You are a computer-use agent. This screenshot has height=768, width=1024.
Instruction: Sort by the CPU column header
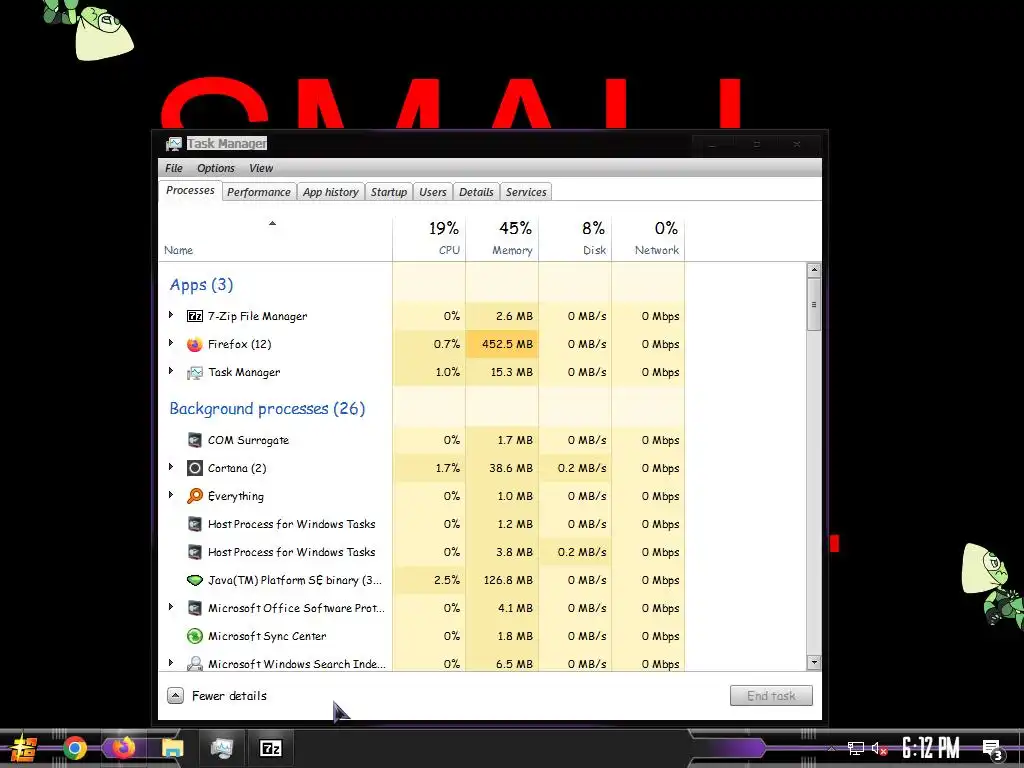click(x=429, y=239)
